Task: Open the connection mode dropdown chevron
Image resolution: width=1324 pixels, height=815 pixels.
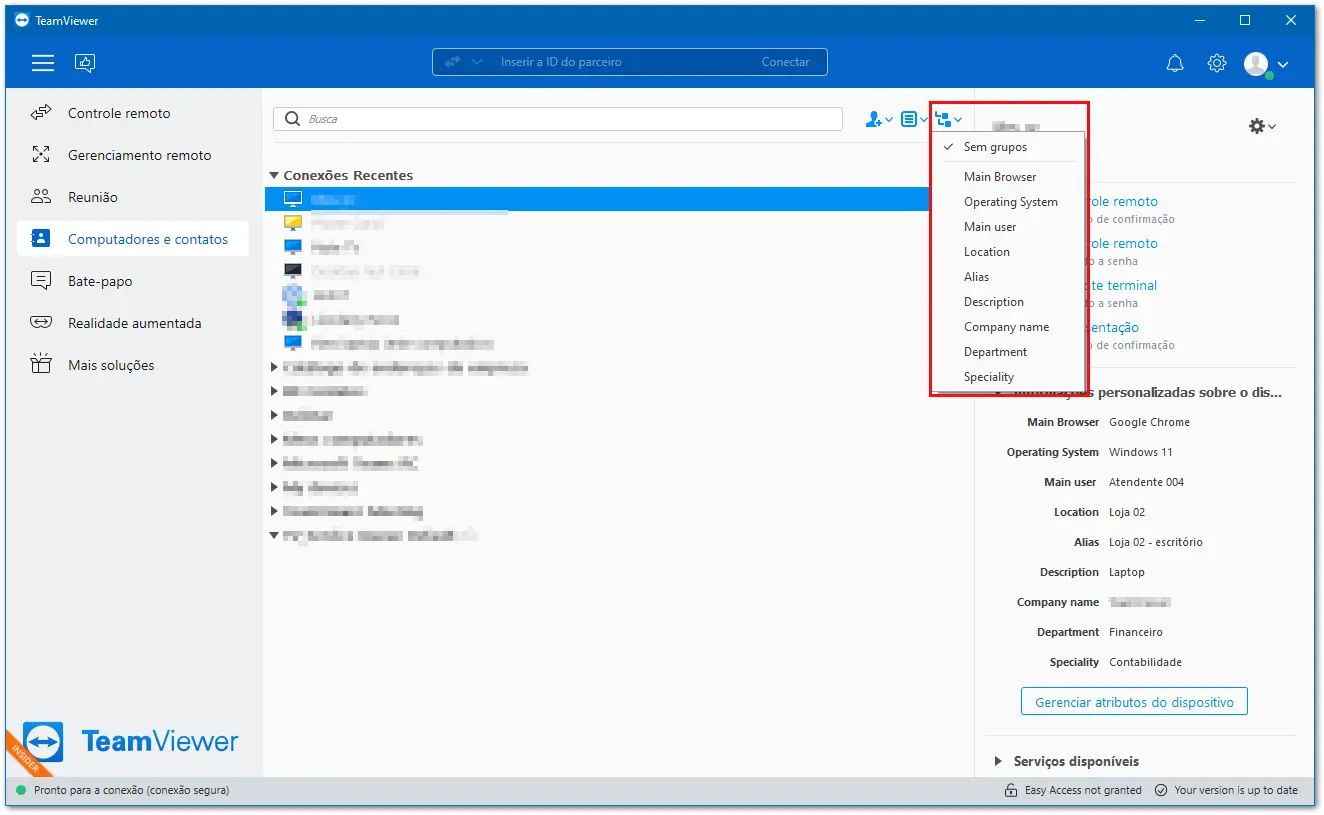Action: click(477, 62)
